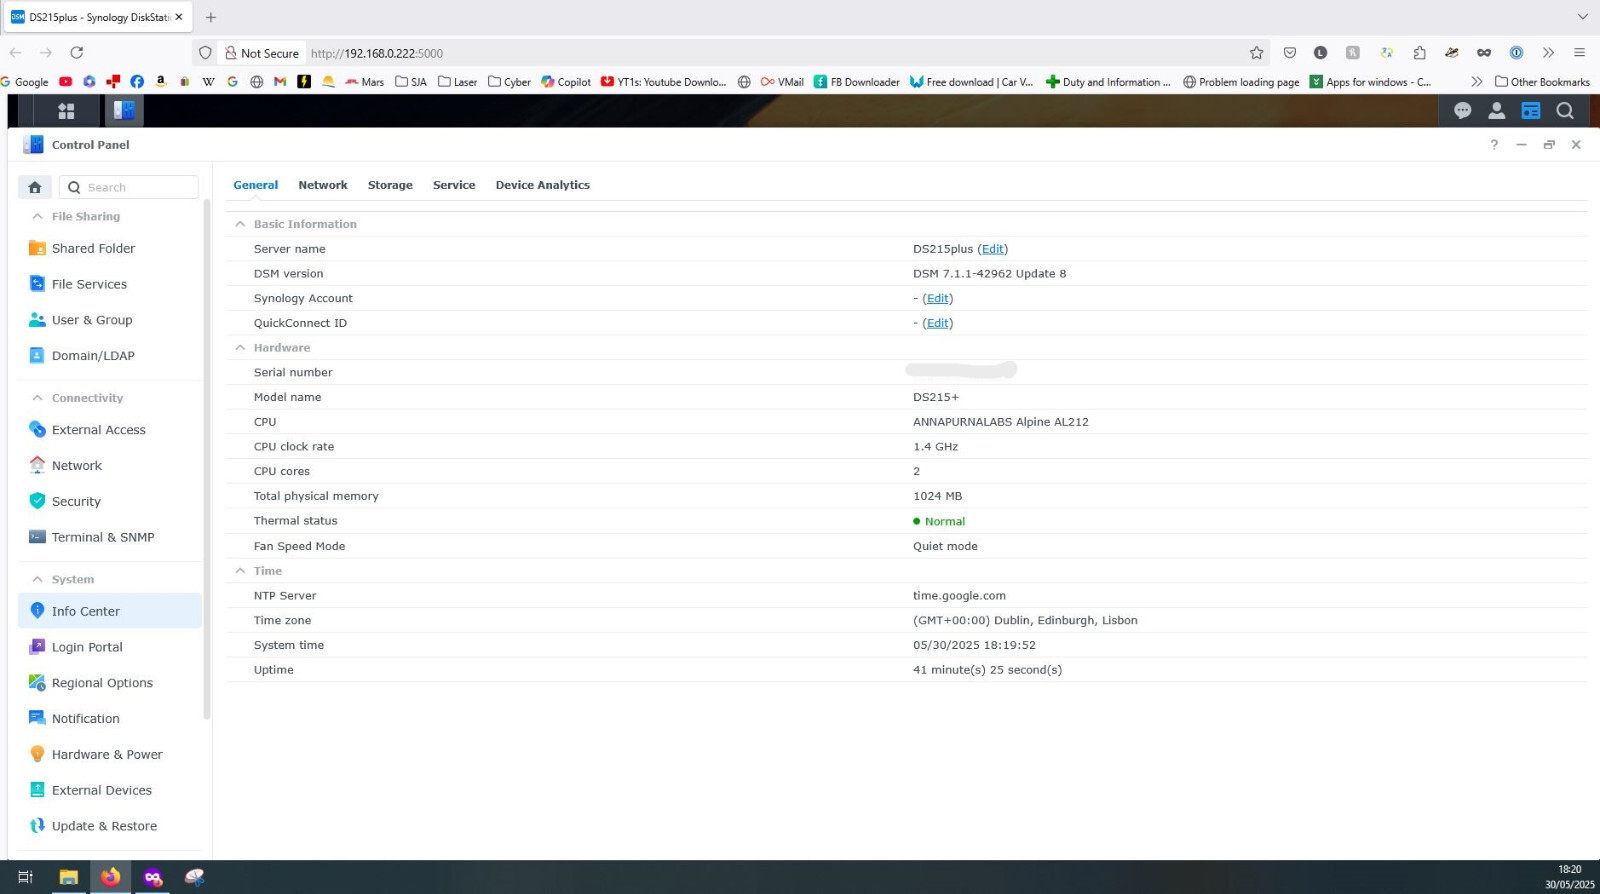Switch to the Network tab in Info Center
The image size is (1600, 894).
[323, 185]
